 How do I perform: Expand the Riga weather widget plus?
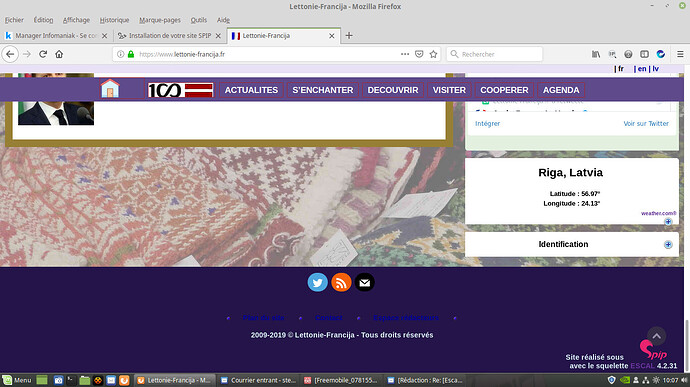pos(668,221)
